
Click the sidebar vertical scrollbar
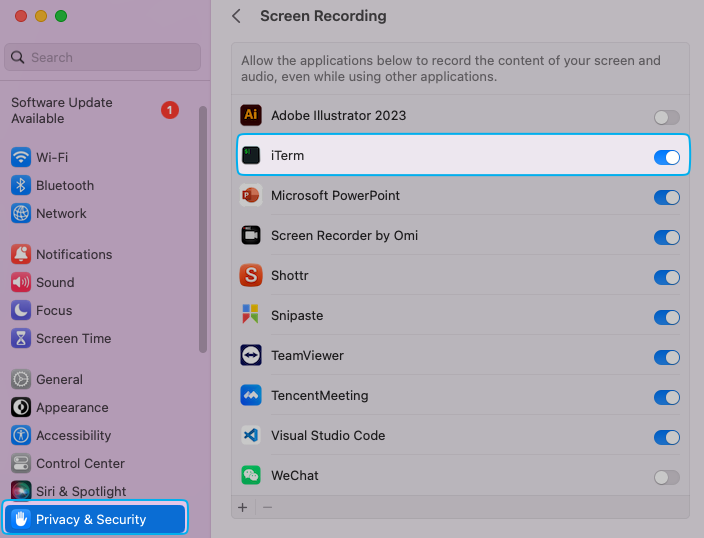pyautogui.click(x=203, y=230)
